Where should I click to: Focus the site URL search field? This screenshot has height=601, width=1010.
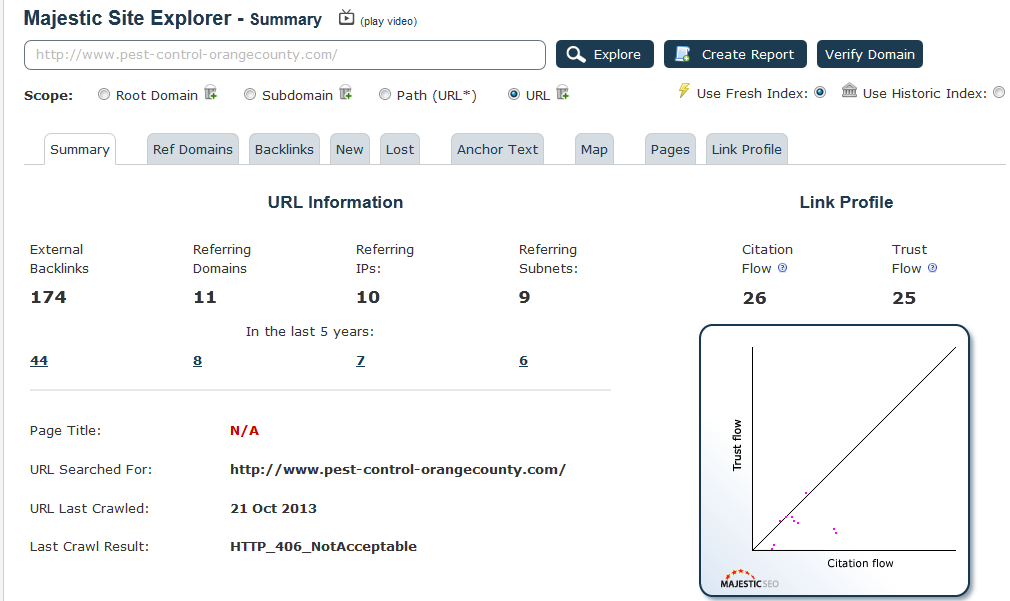[285, 55]
